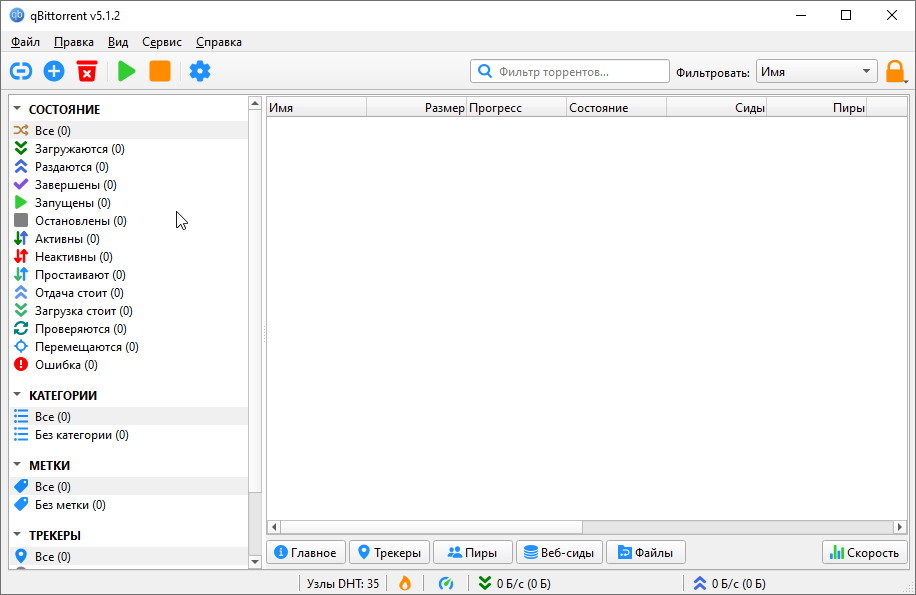Click the add torrent link toolbar icon
This screenshot has width=916, height=595.
pyautogui.click(x=20, y=71)
